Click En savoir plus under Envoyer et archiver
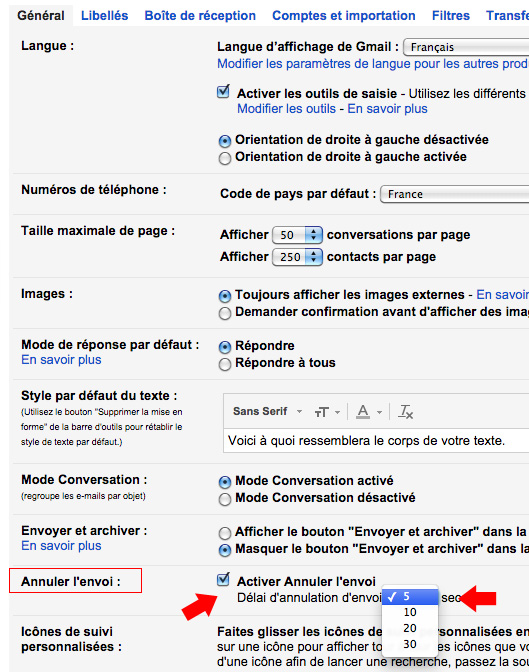This screenshot has width=529, height=672. [x=61, y=546]
